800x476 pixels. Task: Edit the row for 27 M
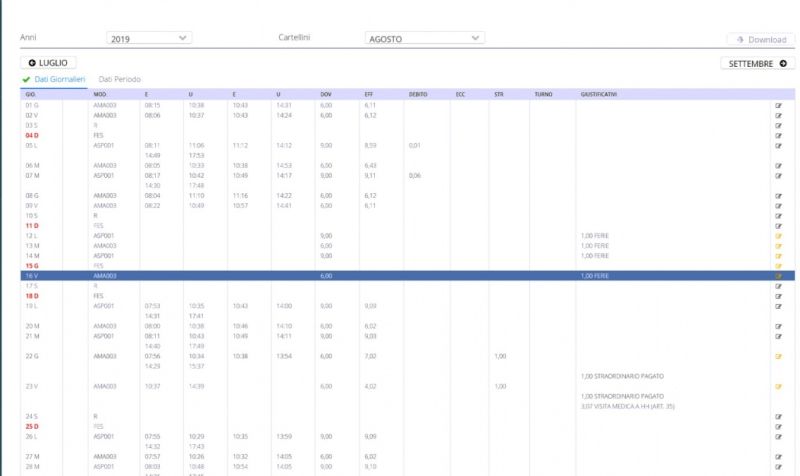click(x=778, y=457)
